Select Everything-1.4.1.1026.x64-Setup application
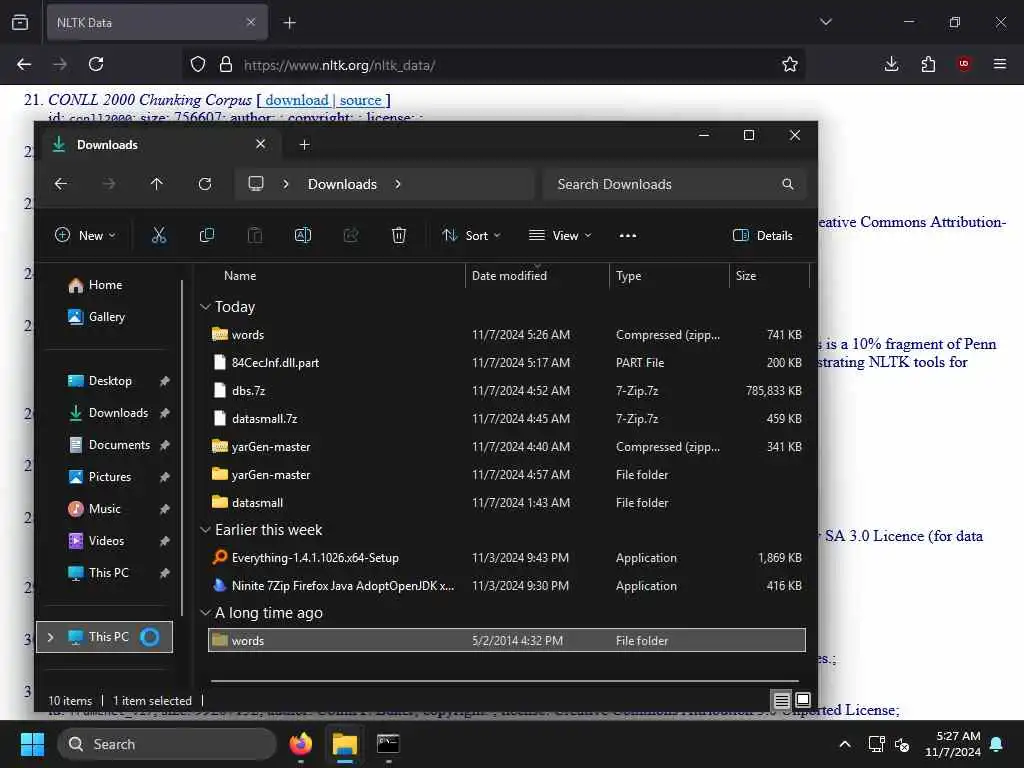Image resolution: width=1024 pixels, height=768 pixels. [507, 558]
